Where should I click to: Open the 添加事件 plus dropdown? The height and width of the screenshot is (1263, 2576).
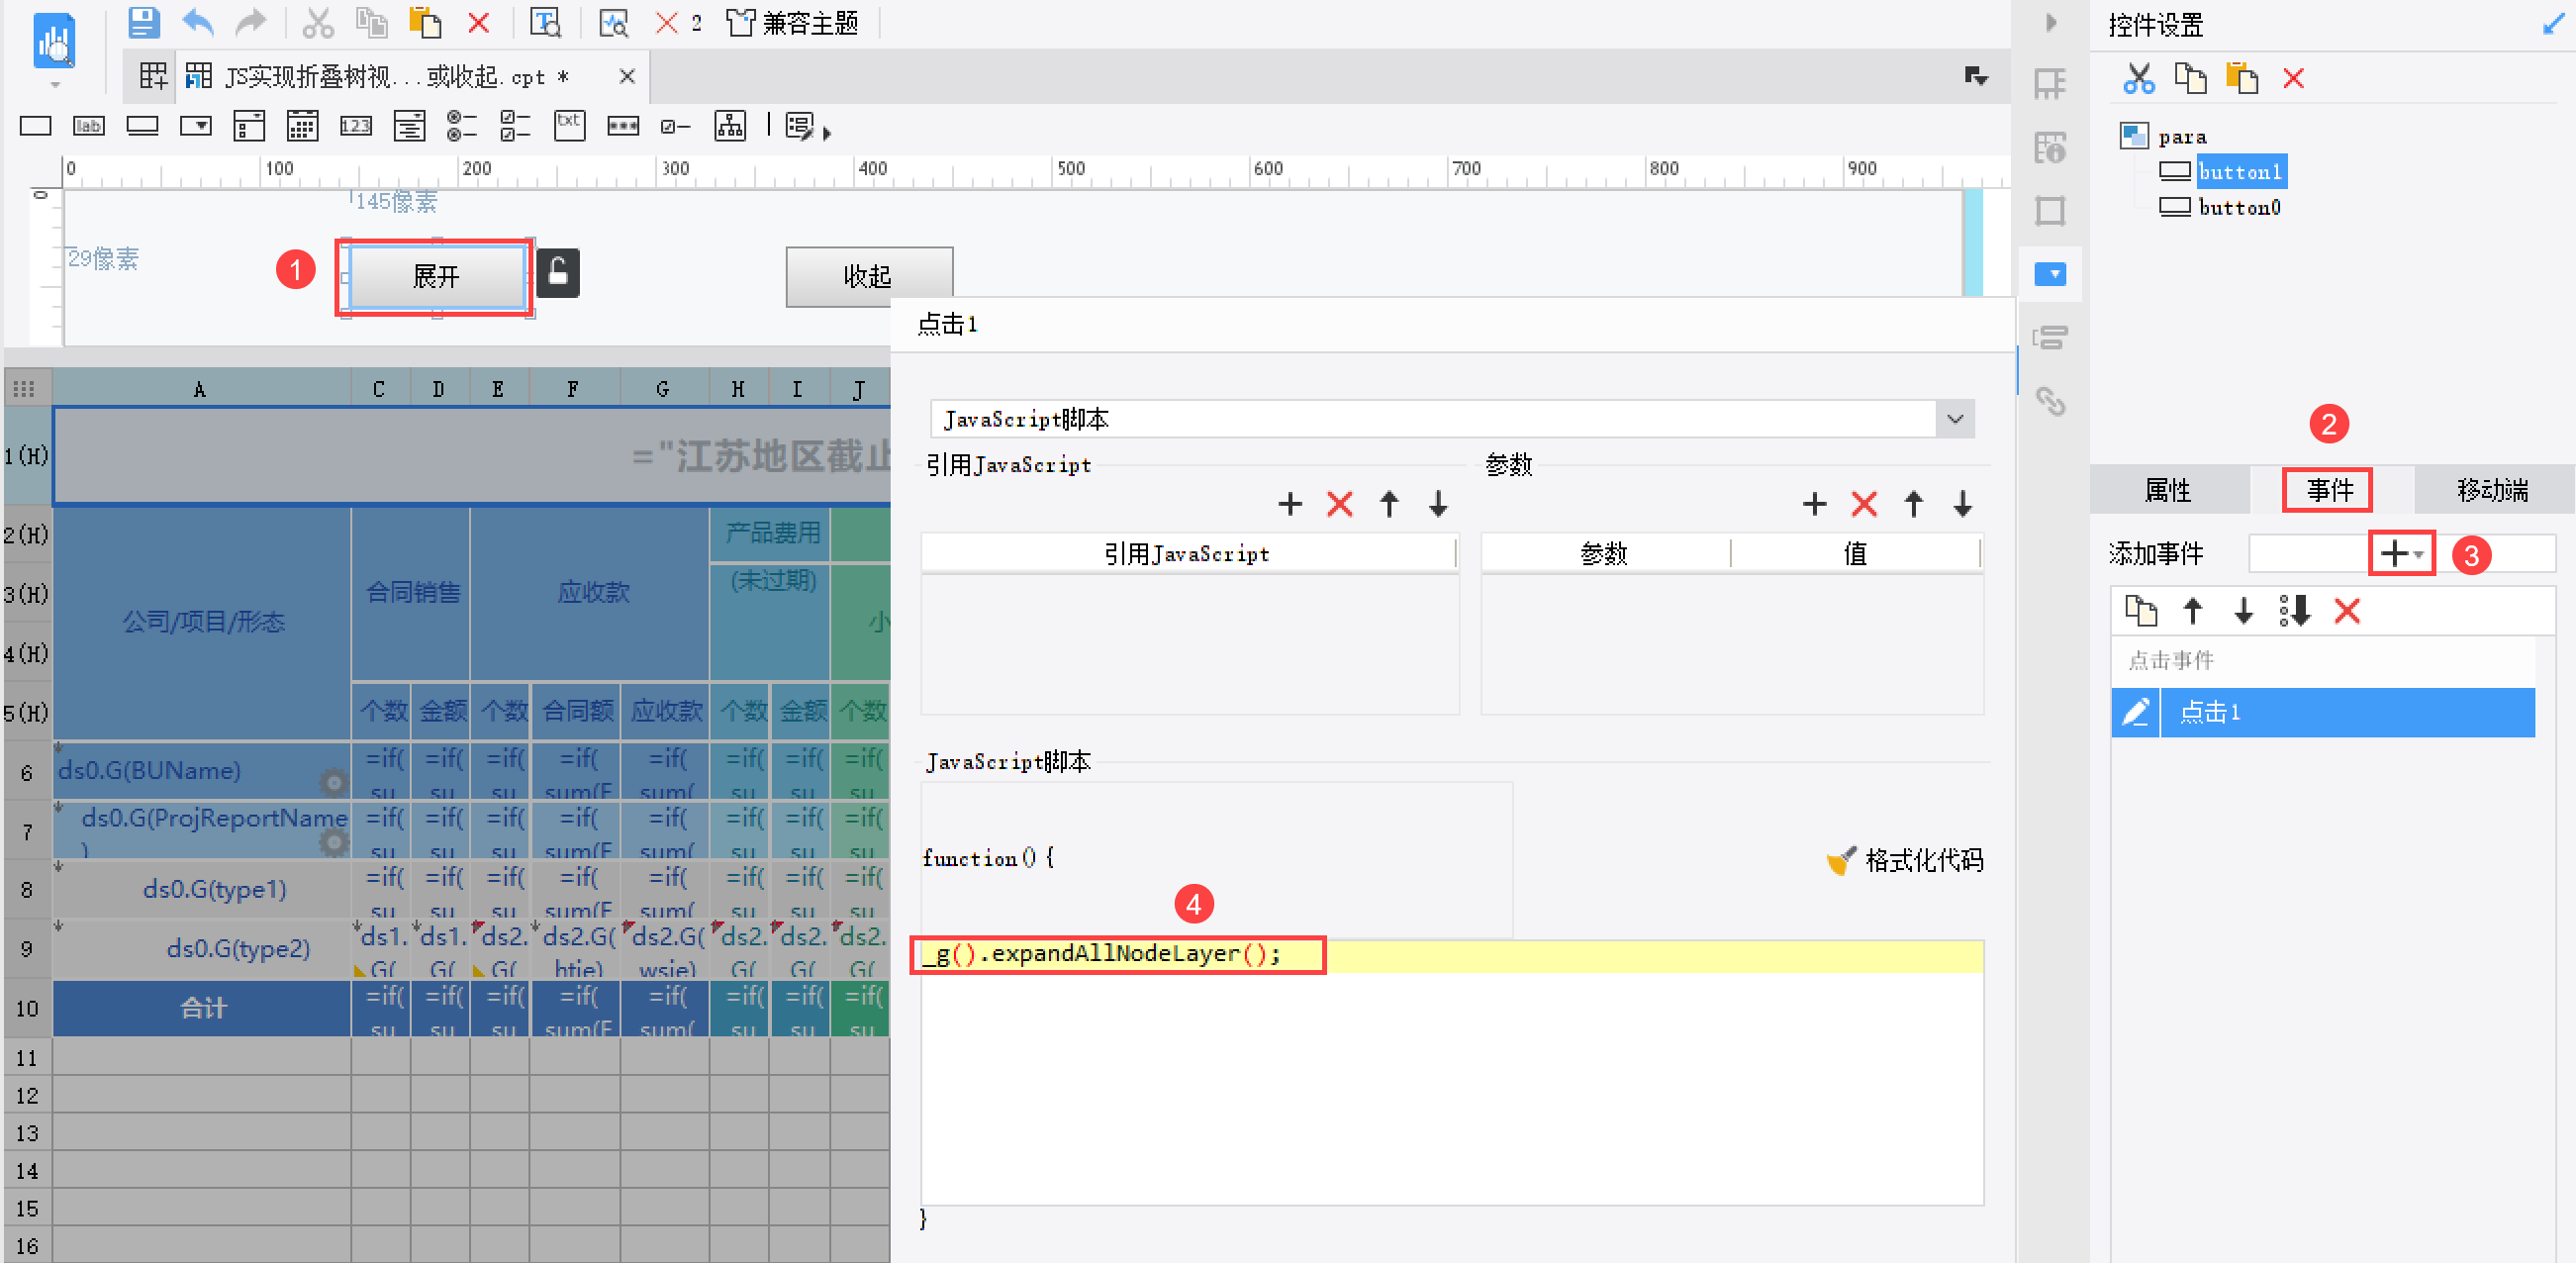tap(2401, 553)
